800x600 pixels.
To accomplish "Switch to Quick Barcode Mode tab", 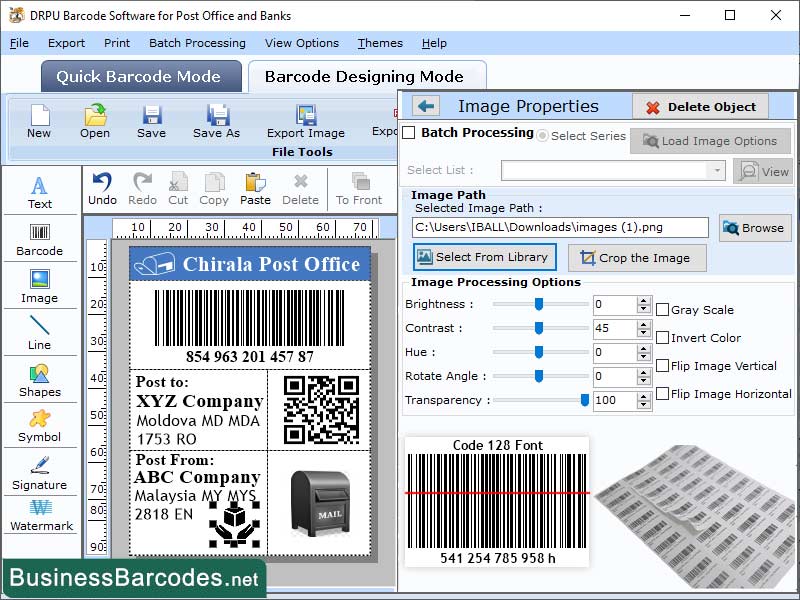I will tap(140, 76).
